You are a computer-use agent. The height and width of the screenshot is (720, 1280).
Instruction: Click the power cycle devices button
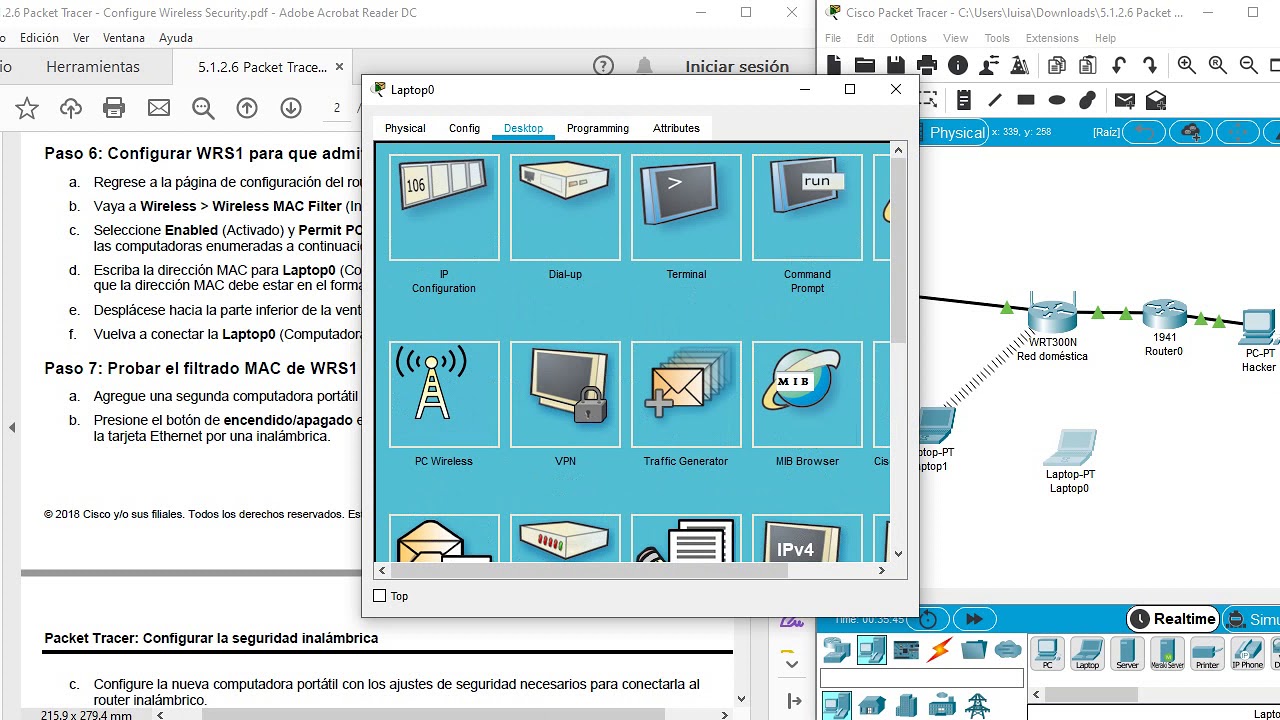tap(929, 619)
